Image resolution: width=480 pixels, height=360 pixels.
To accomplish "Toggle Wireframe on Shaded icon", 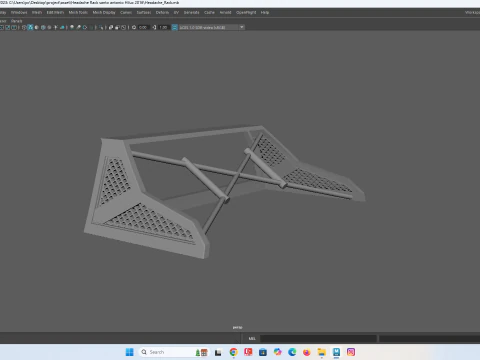I will tap(43, 27).
